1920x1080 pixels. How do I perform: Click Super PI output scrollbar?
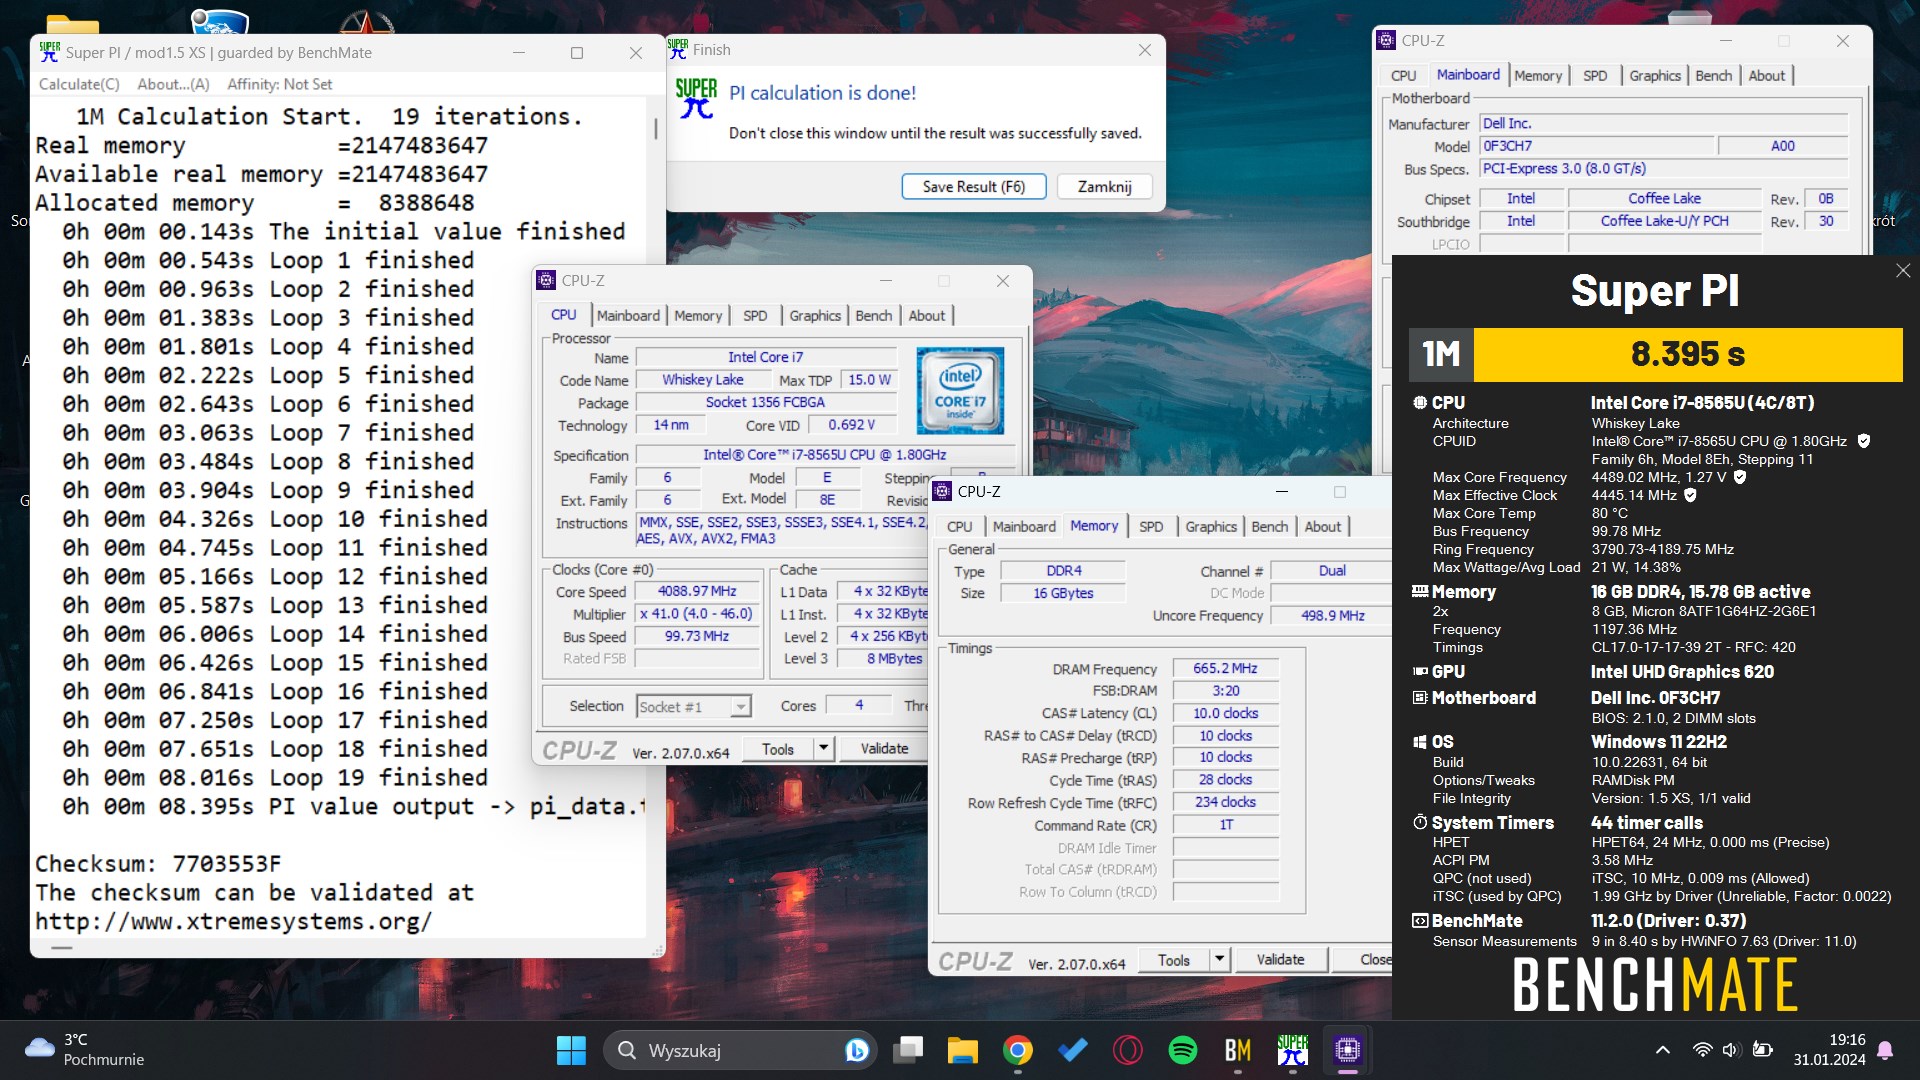(656, 128)
